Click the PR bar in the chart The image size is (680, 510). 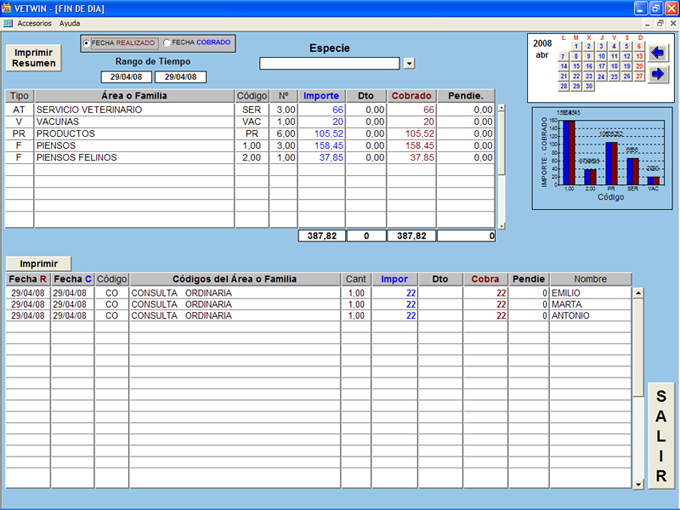[611, 163]
